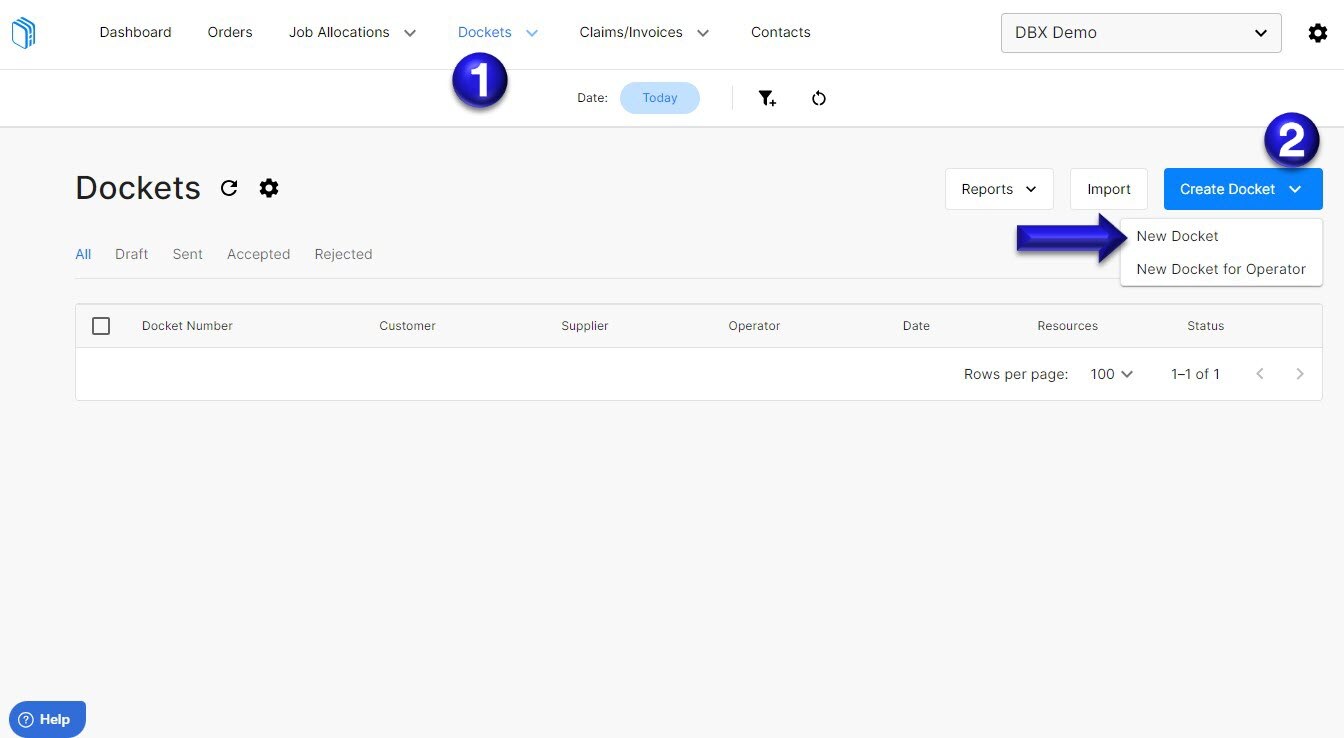The height and width of the screenshot is (738, 1344).
Task: Open the Rows per page selector
Action: click(x=1110, y=373)
